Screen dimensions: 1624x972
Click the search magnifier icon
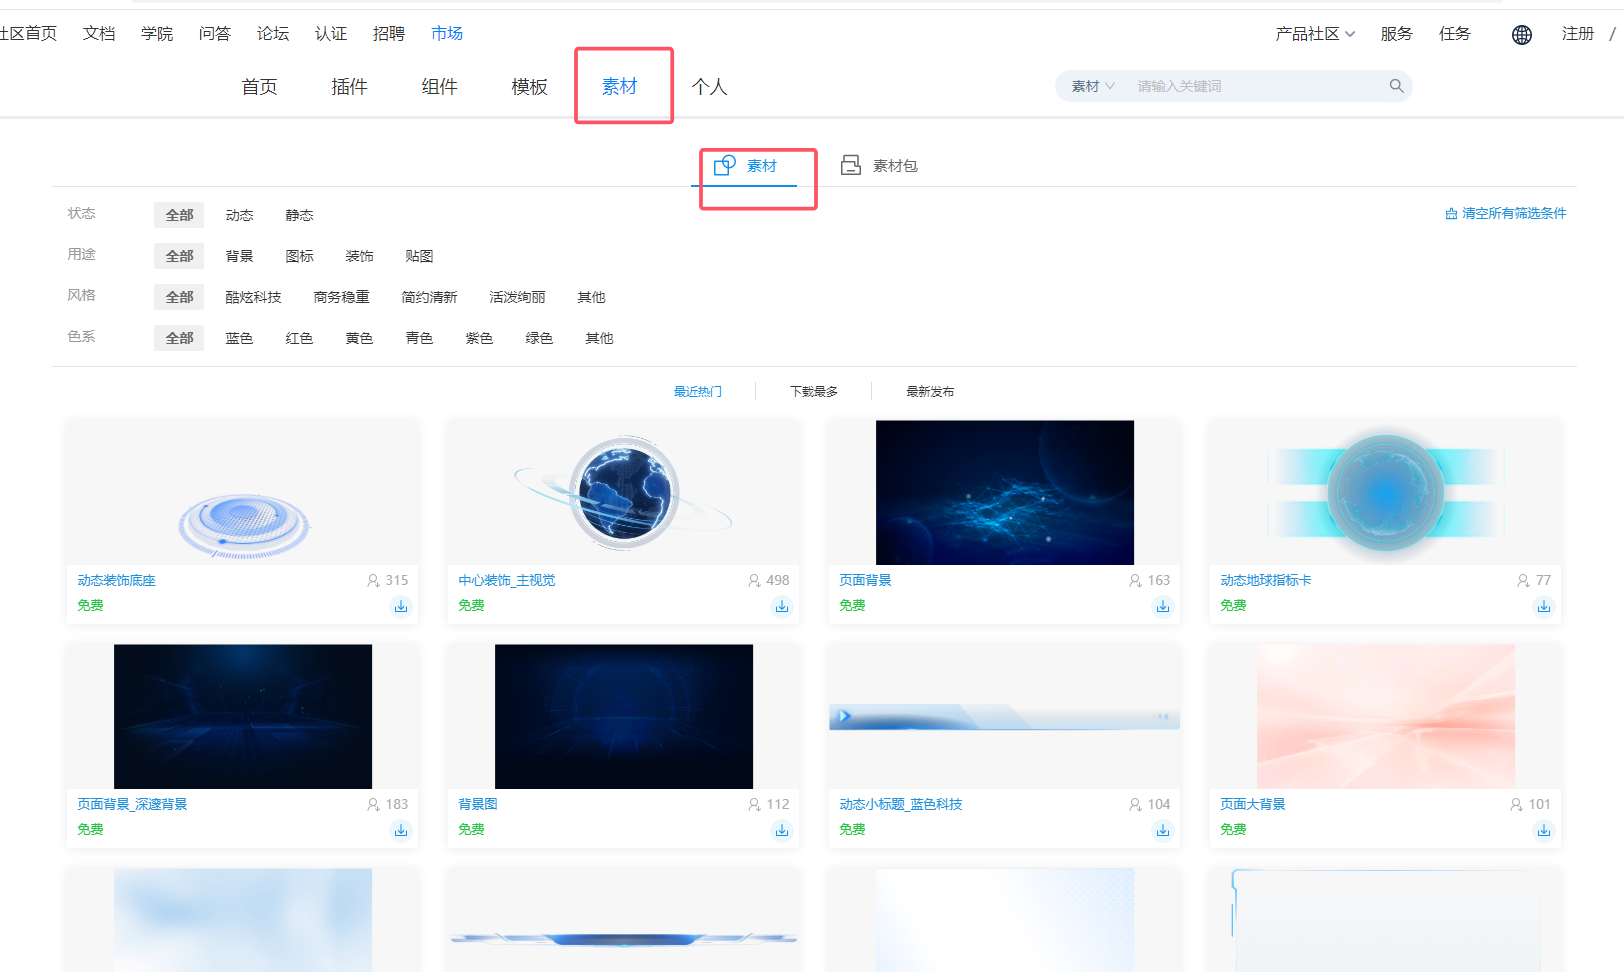[1396, 86]
